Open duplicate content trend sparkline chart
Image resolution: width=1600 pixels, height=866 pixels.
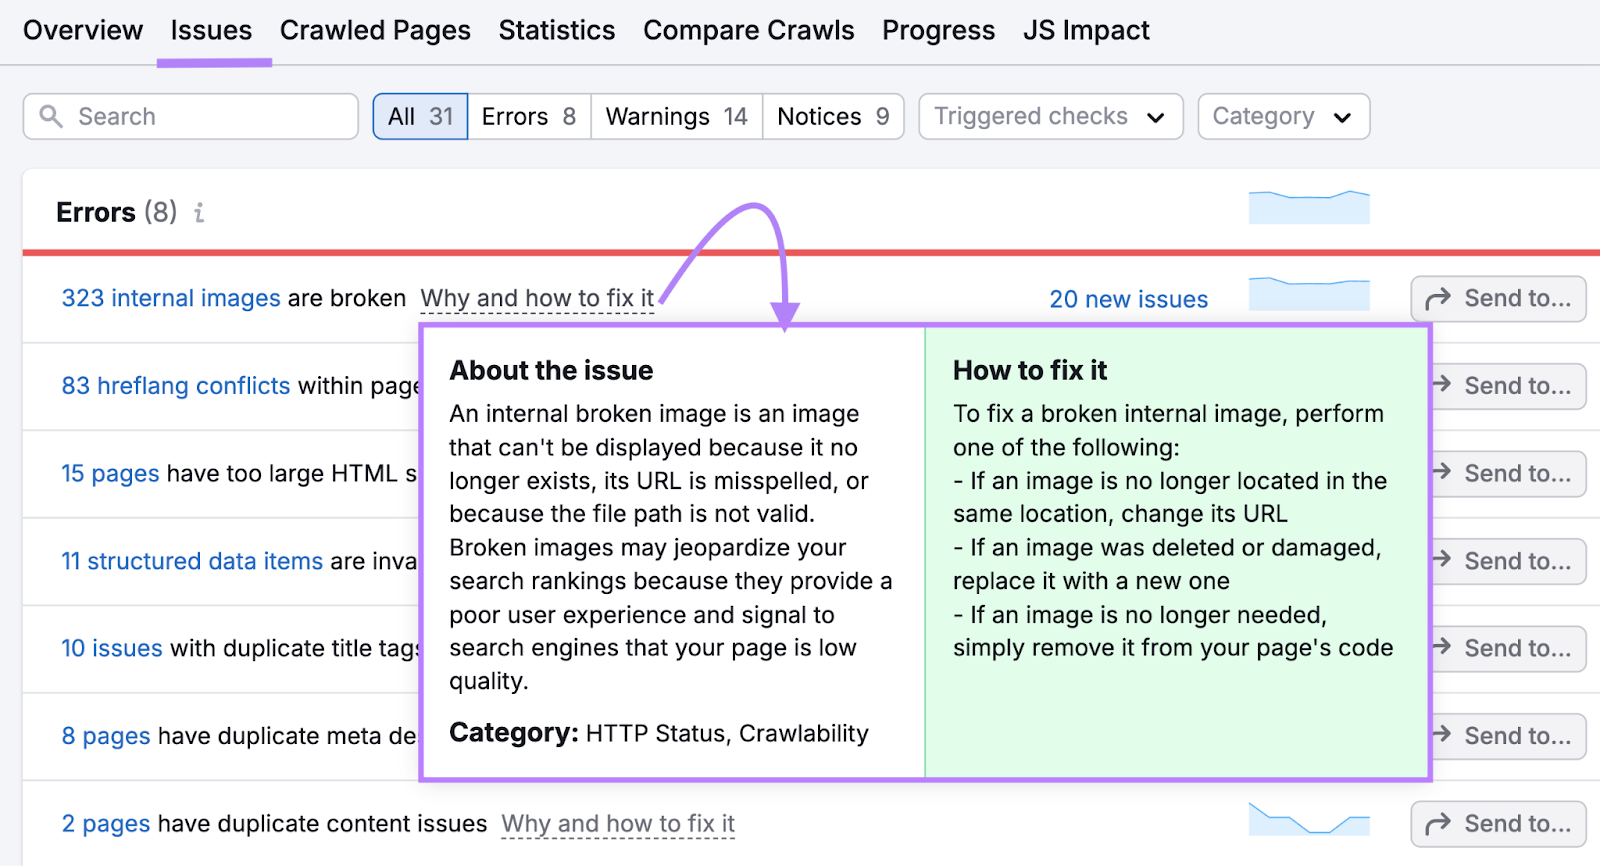point(1308,820)
